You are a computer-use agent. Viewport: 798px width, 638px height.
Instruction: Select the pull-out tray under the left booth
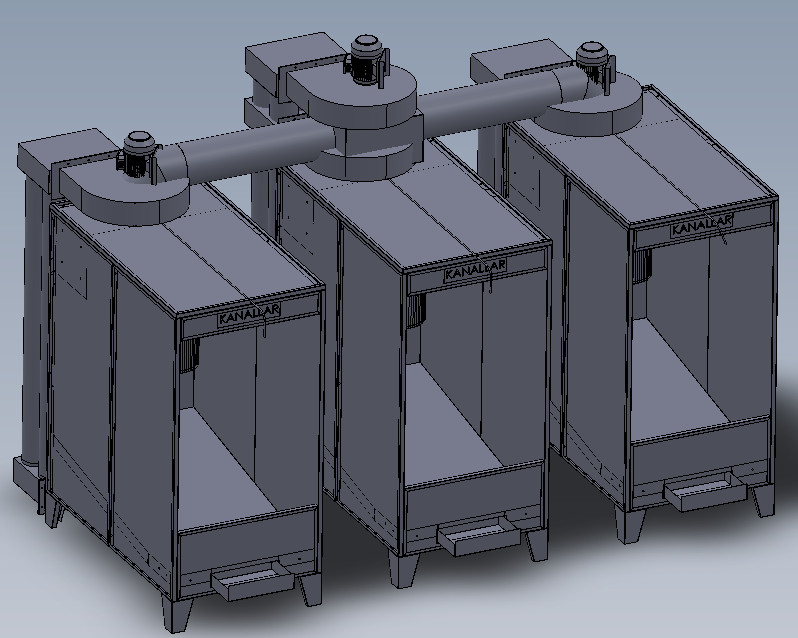coord(252,581)
